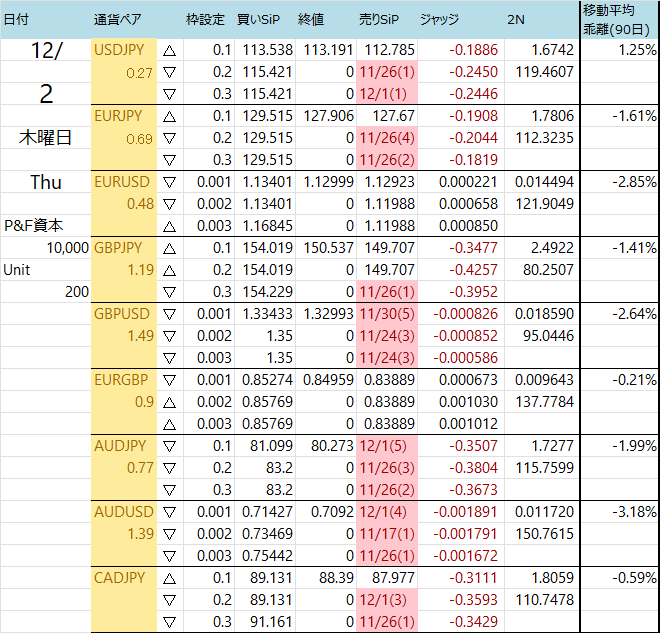
Task: Select the deviation value -3.18%
Action: coord(620,512)
